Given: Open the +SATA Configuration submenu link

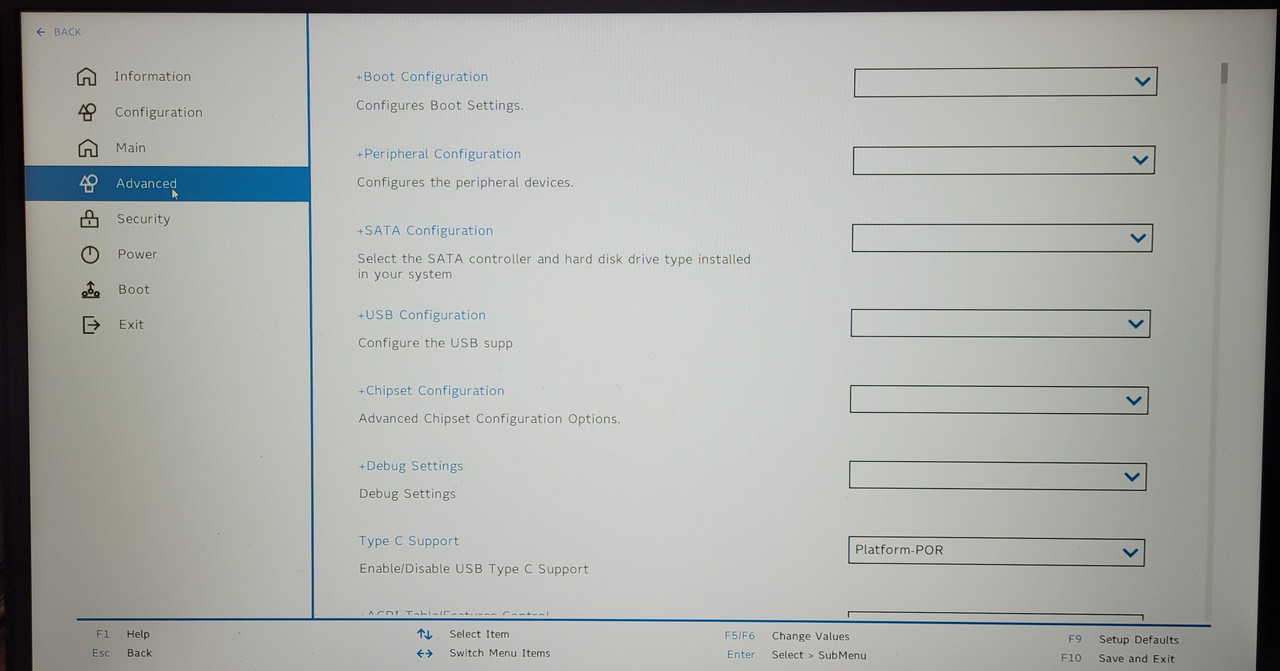Looking at the screenshot, I should tap(425, 230).
